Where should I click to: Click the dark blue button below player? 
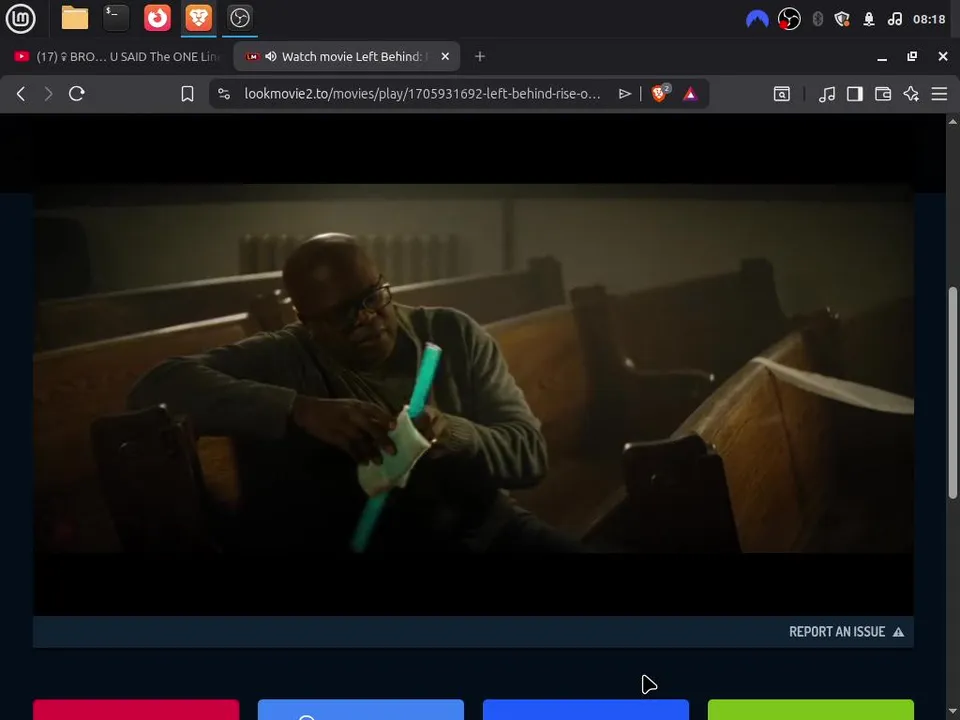[x=586, y=710]
